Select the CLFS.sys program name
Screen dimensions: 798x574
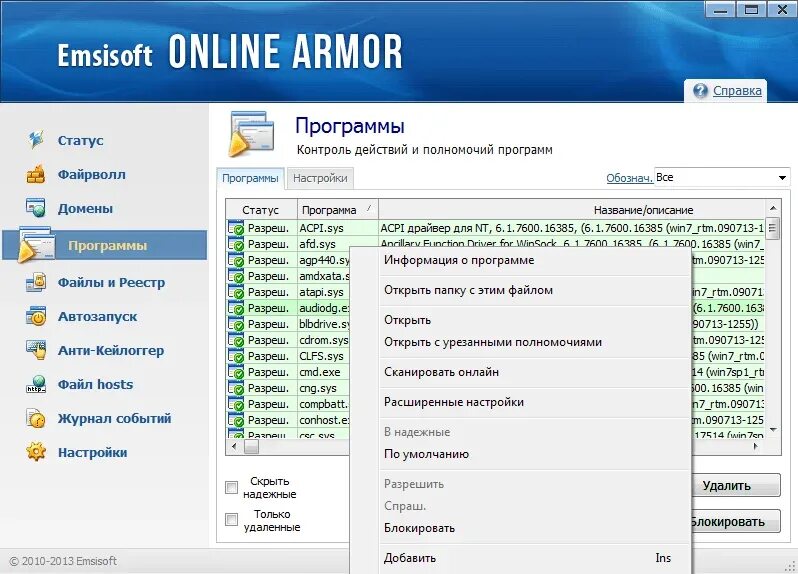[x=321, y=356]
